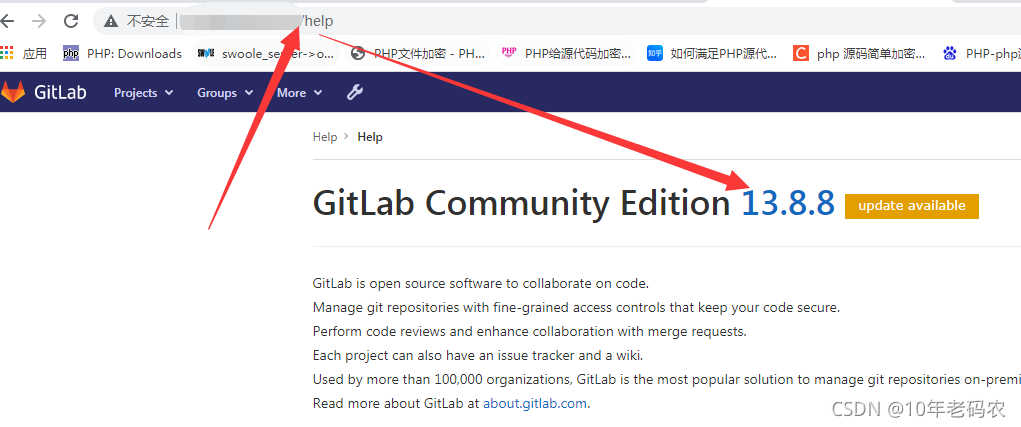This screenshot has width=1021, height=427.
Task: Click line 'Manage git repositories with fine-grained'
Action: [576, 308]
